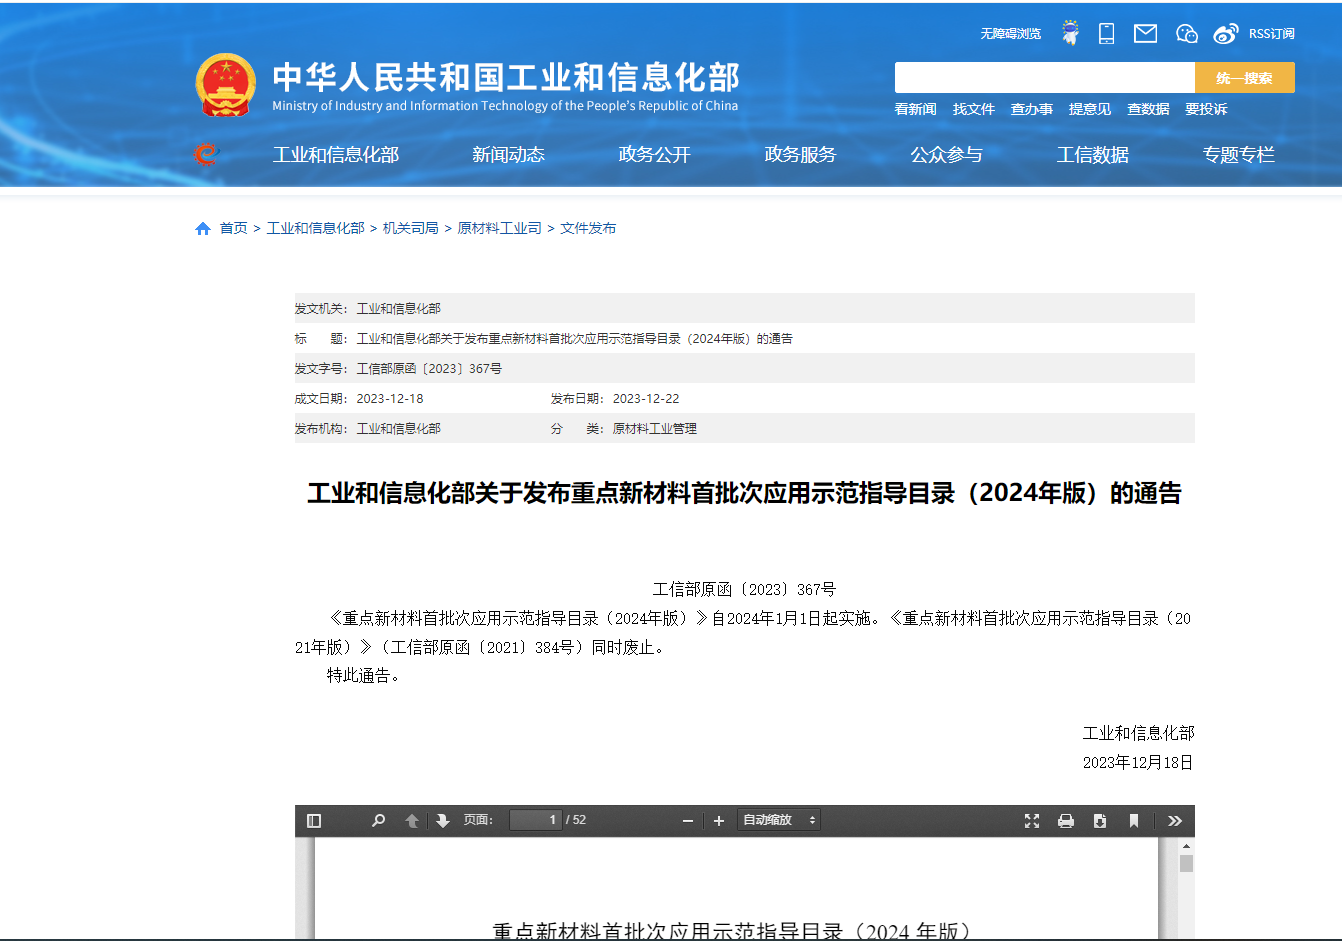Click the national emblem logo

click(x=226, y=85)
